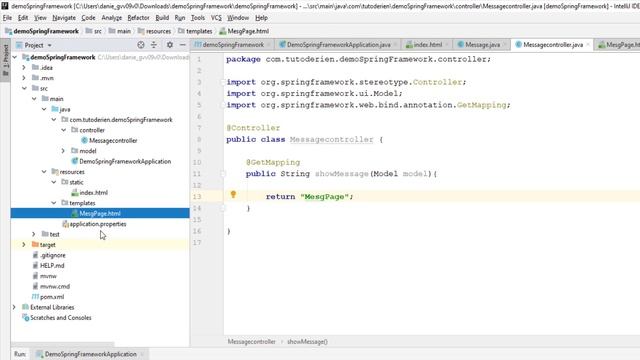The image size is (640, 360).
Task: Switch to Message.java editor tab
Action: pos(482,45)
